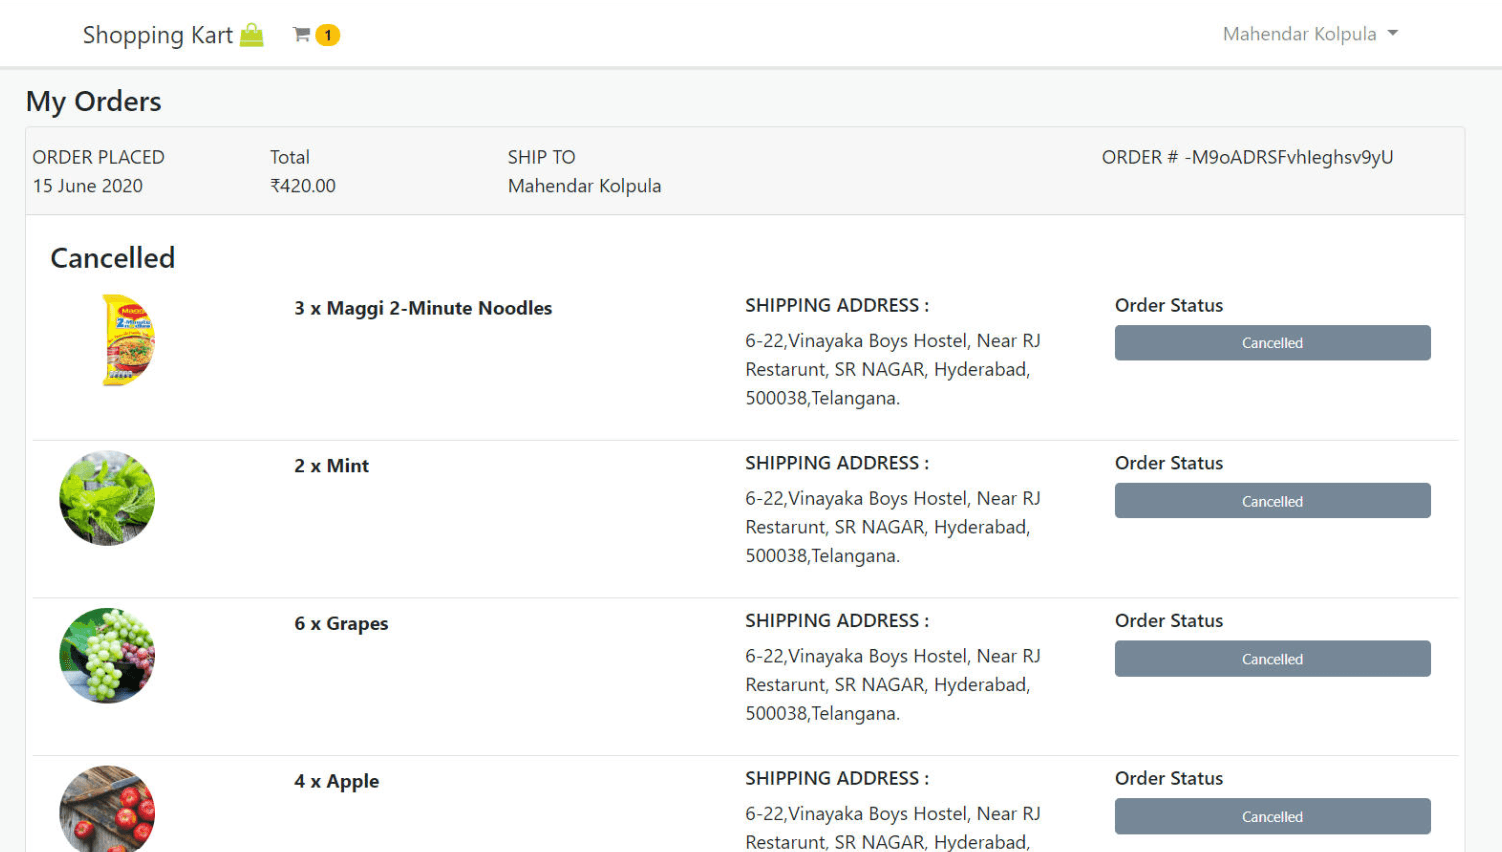Click the Cancelled section heading
The image size is (1502, 852).
(112, 258)
